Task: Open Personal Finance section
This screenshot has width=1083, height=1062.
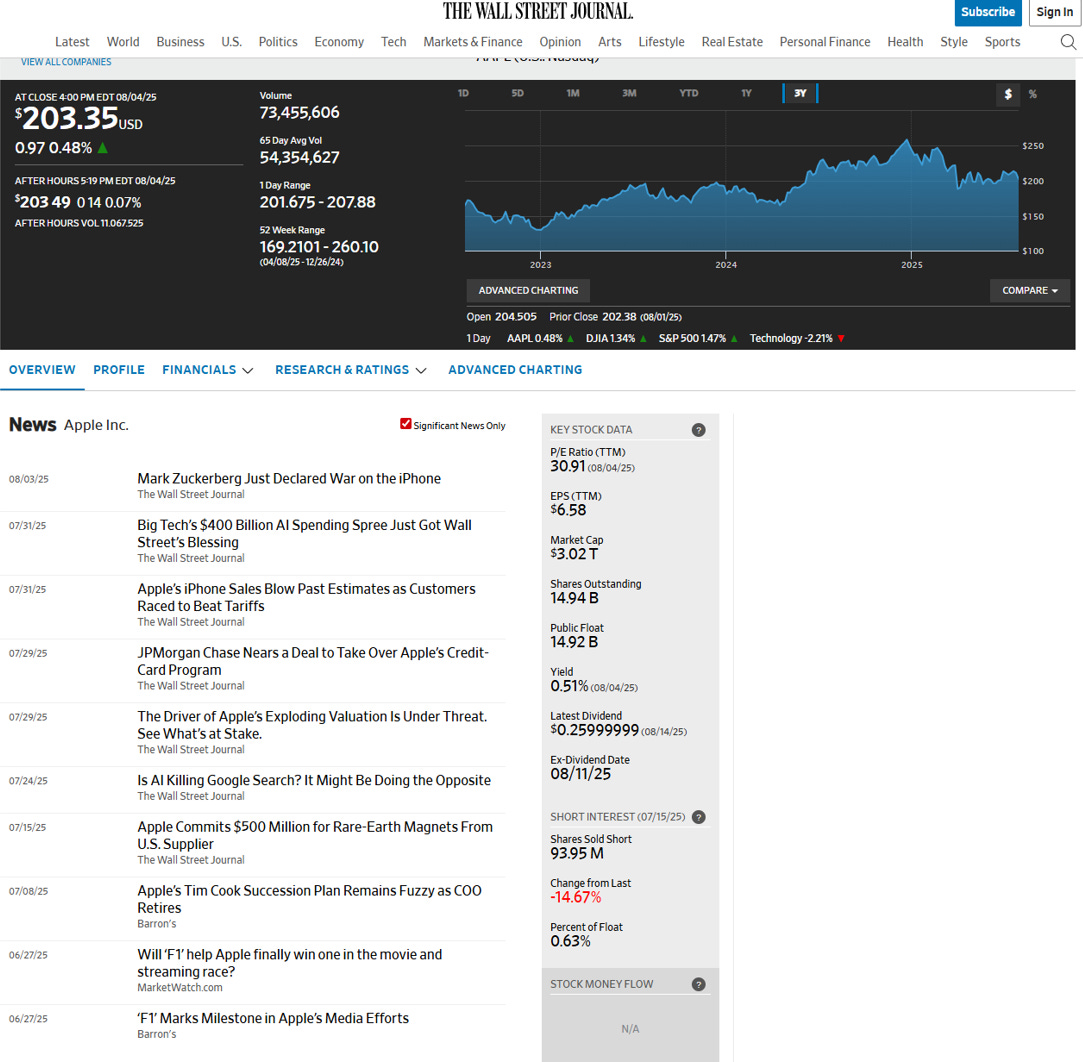Action: click(x=825, y=42)
